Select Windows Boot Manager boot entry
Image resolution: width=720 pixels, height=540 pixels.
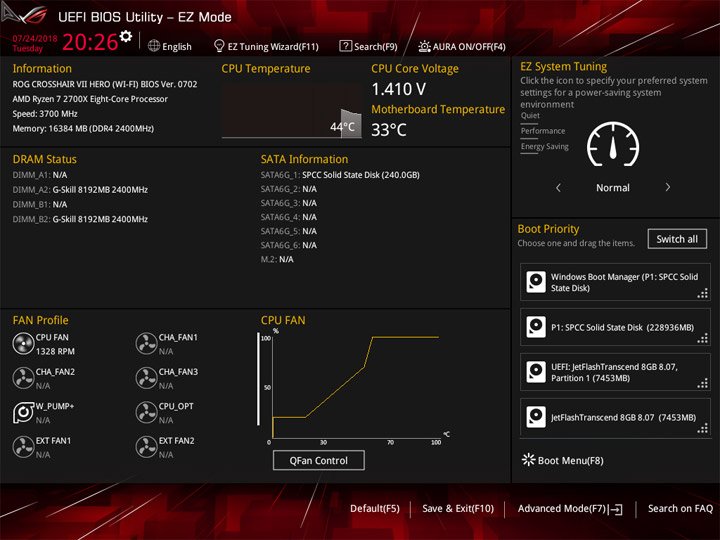click(x=615, y=282)
